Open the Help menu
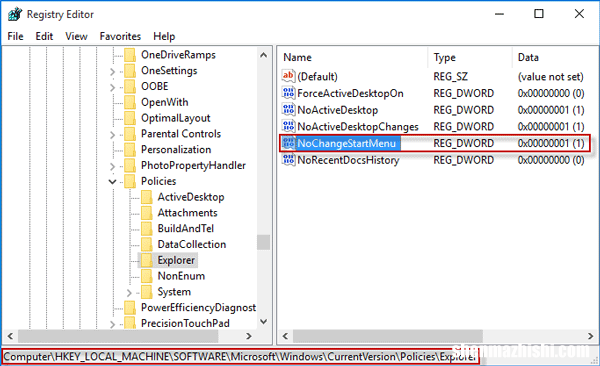This screenshot has height=366, width=600. pyautogui.click(x=164, y=36)
